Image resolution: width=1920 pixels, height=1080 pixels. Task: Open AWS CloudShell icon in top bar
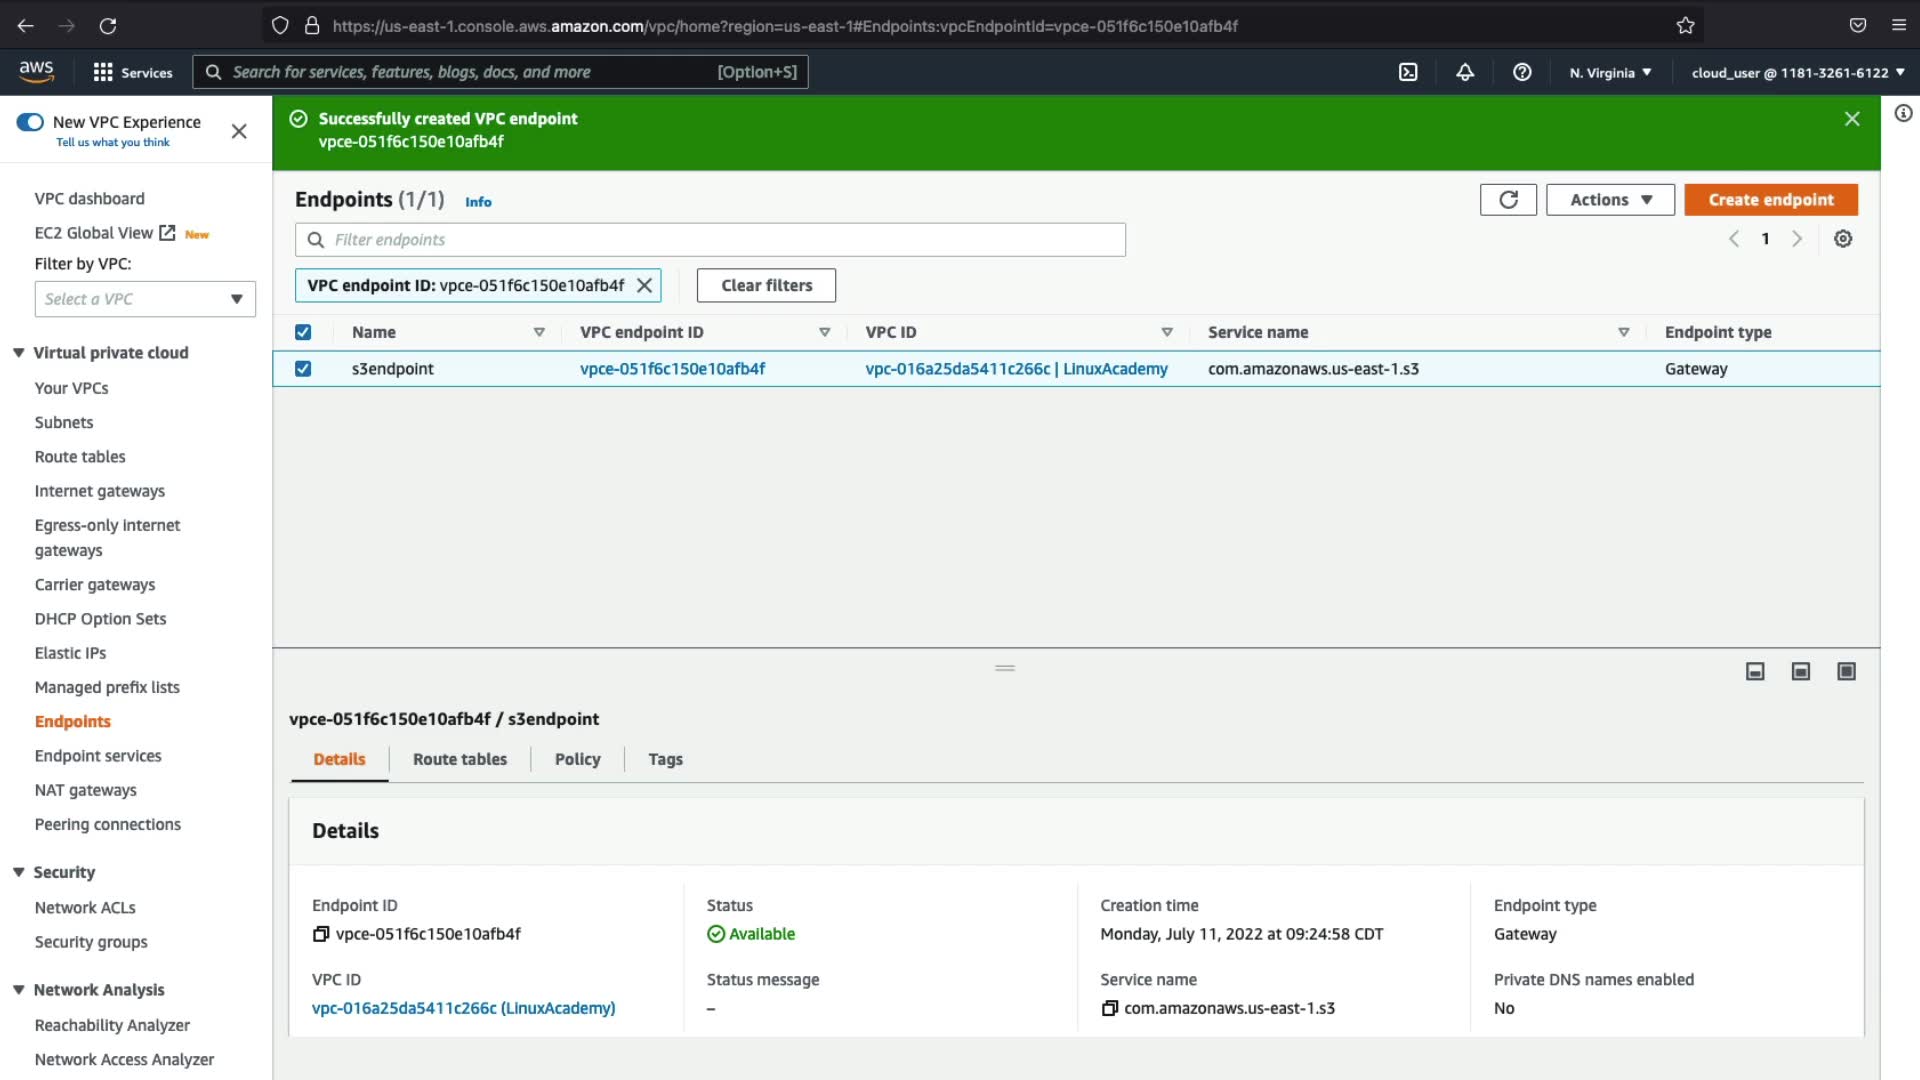coord(1408,72)
